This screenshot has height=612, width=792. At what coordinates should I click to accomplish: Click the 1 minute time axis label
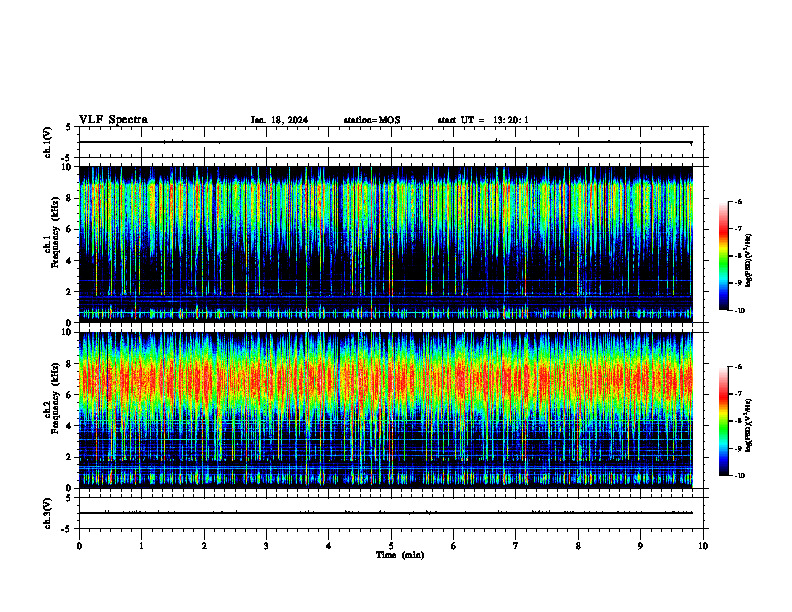pyautogui.click(x=141, y=546)
